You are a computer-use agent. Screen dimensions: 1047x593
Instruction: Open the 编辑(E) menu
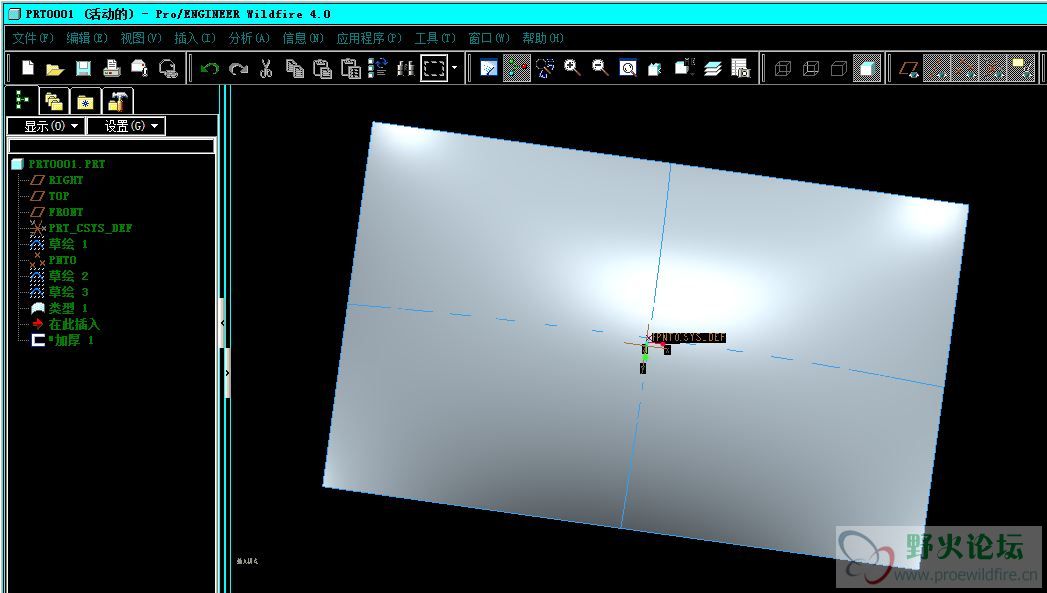(87, 38)
